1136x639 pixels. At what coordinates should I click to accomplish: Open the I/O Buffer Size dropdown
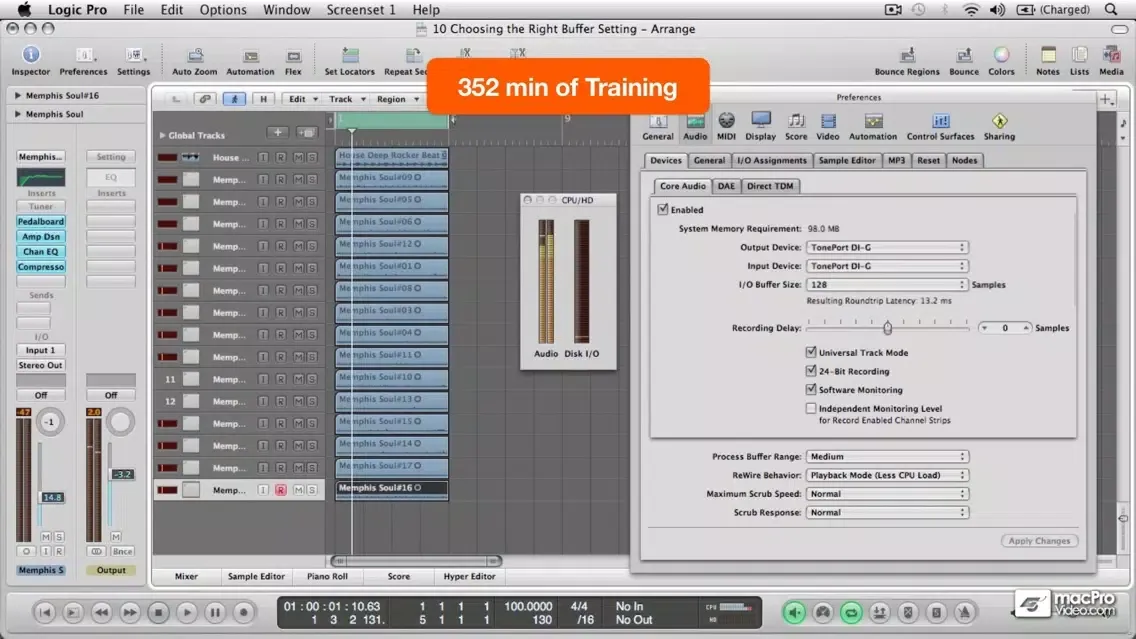[x=887, y=285]
